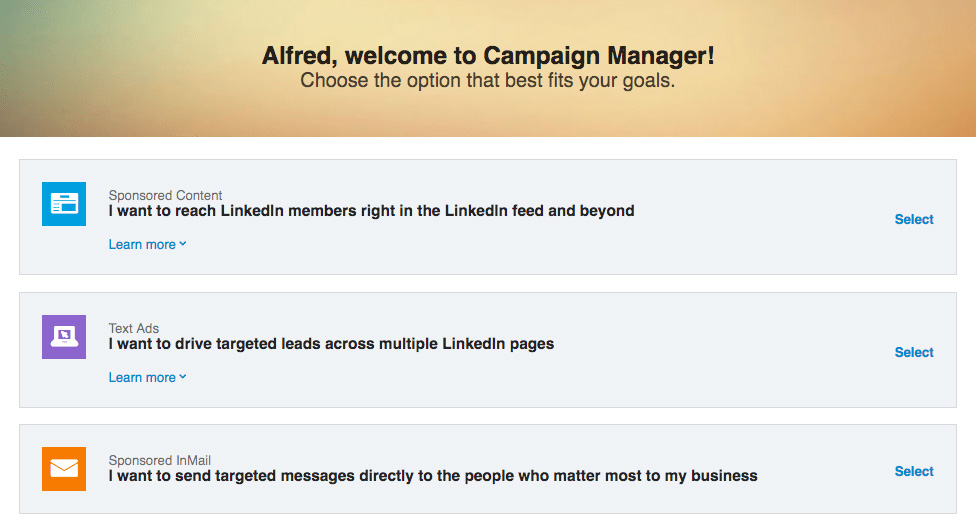The width and height of the screenshot is (976, 530).
Task: Click the "Sponsored InMail" label text
Action: pyautogui.click(x=160, y=461)
